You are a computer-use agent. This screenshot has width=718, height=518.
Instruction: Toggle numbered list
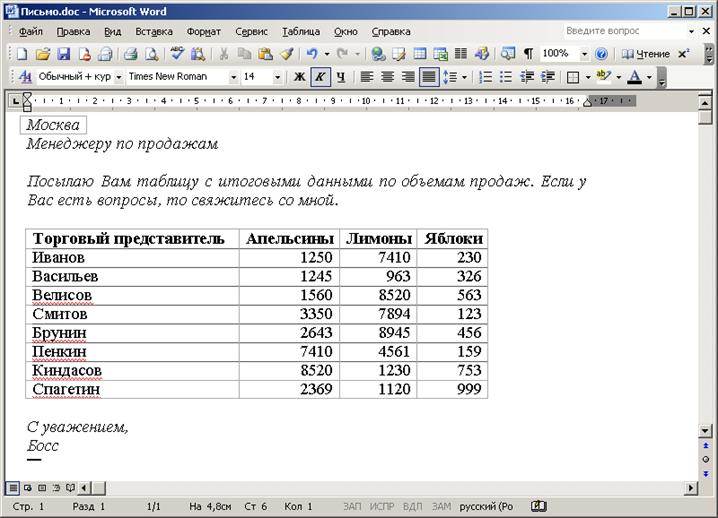click(x=485, y=77)
